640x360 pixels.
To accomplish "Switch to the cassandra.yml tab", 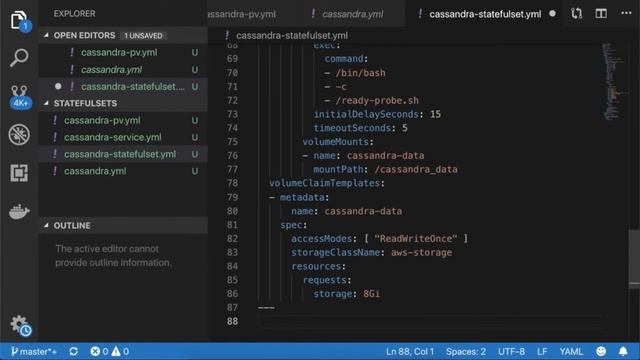I will coord(353,14).
